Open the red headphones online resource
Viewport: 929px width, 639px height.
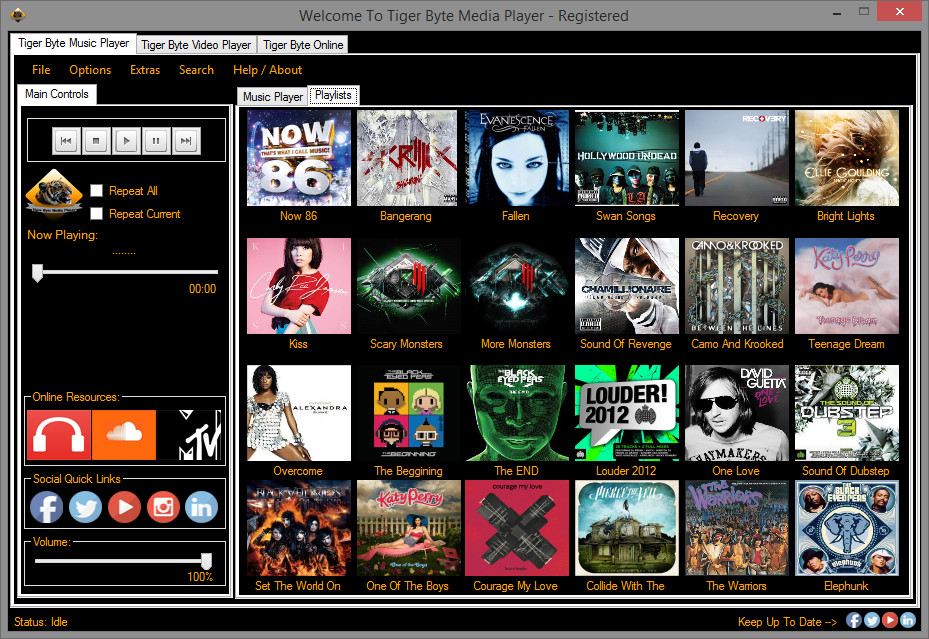[x=59, y=435]
